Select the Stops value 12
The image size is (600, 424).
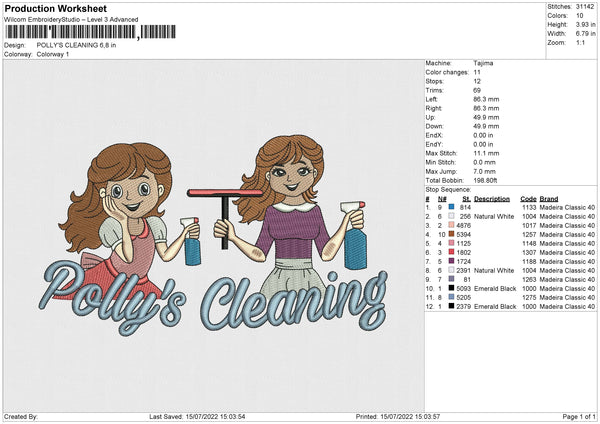click(x=477, y=81)
